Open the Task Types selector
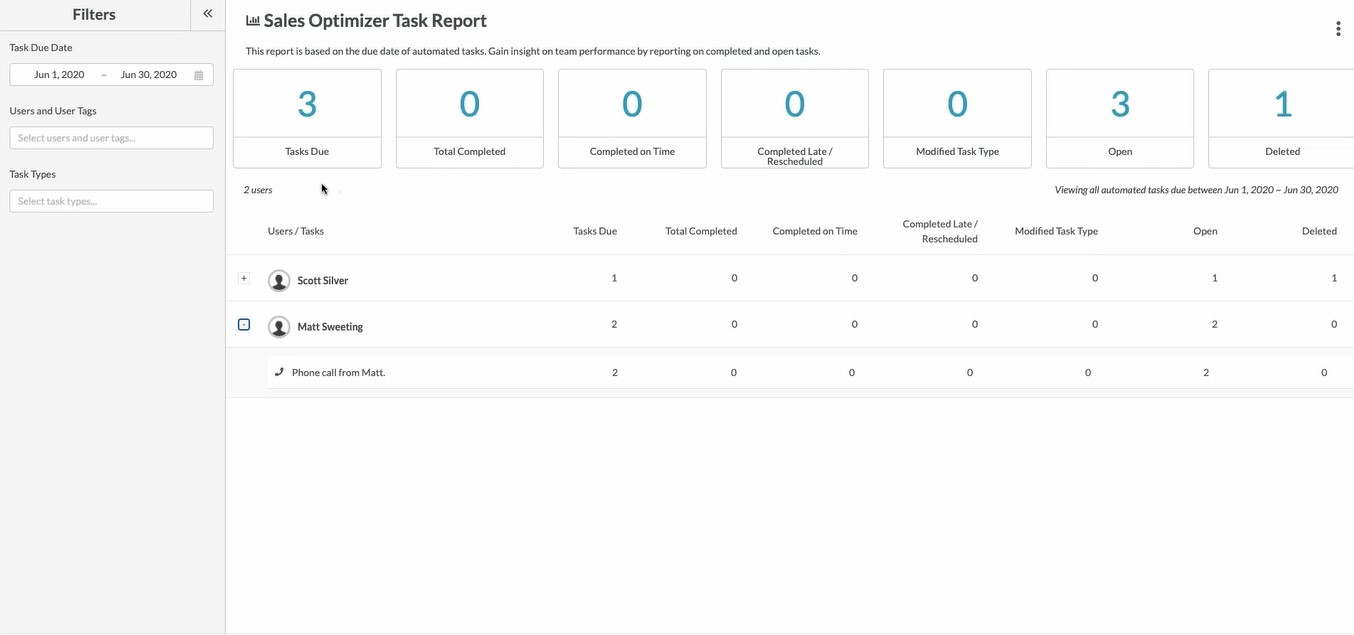 (111, 201)
